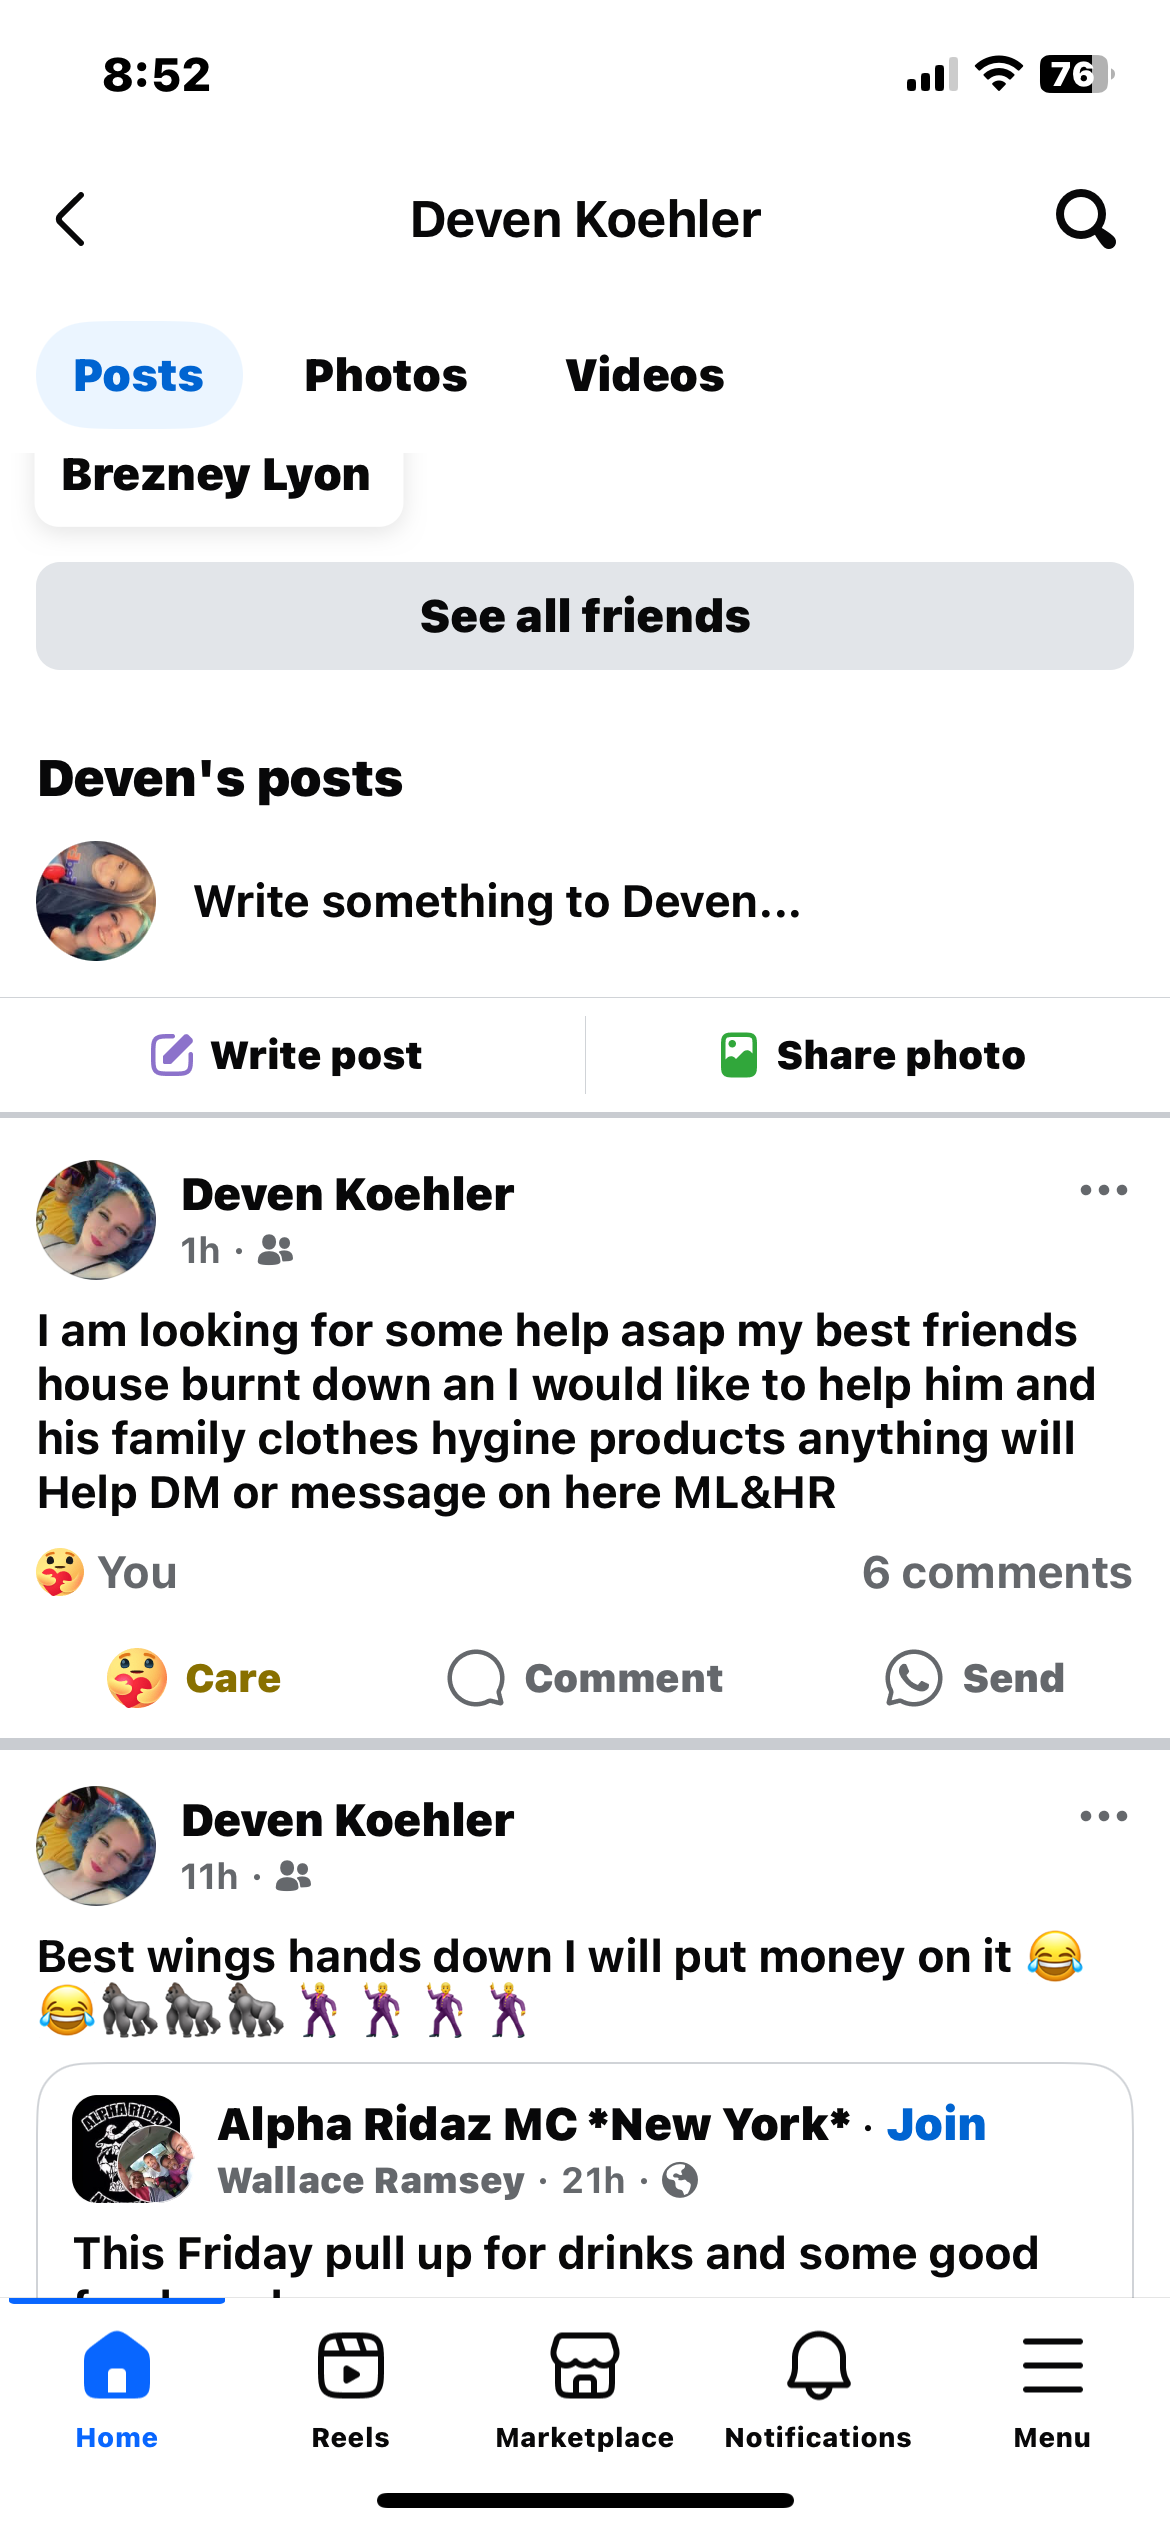This screenshot has width=1170, height=2532.
Task: Switch to the Photos tab
Action: [386, 375]
